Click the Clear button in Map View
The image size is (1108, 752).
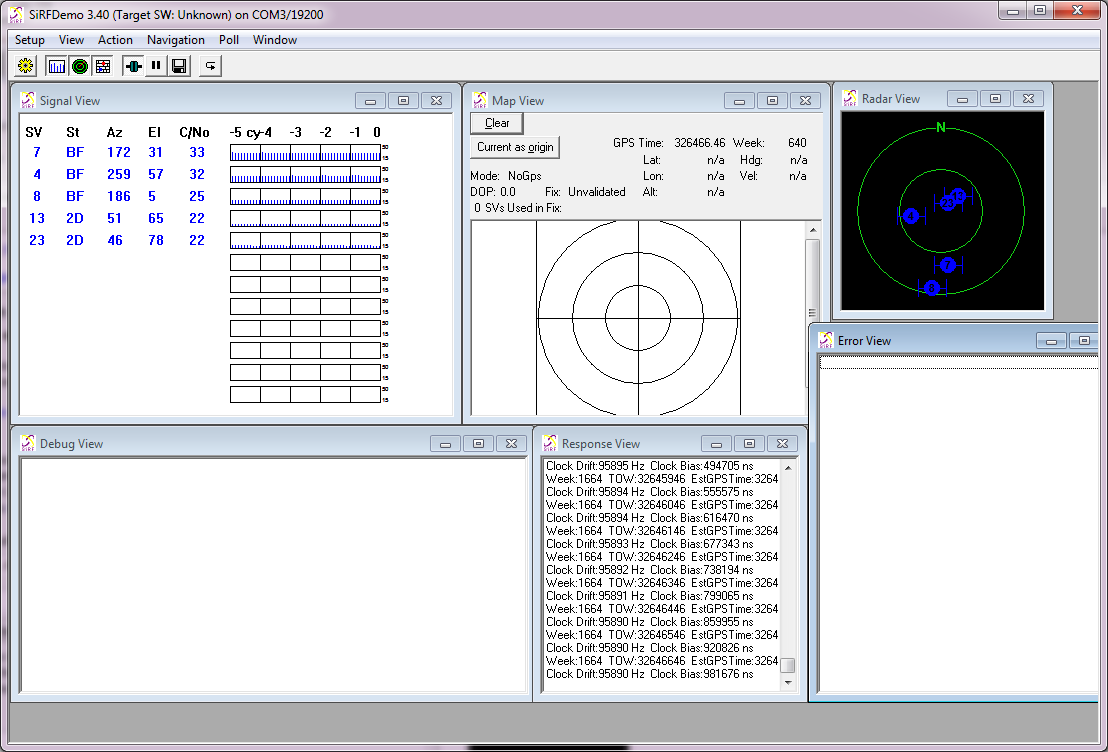497,123
